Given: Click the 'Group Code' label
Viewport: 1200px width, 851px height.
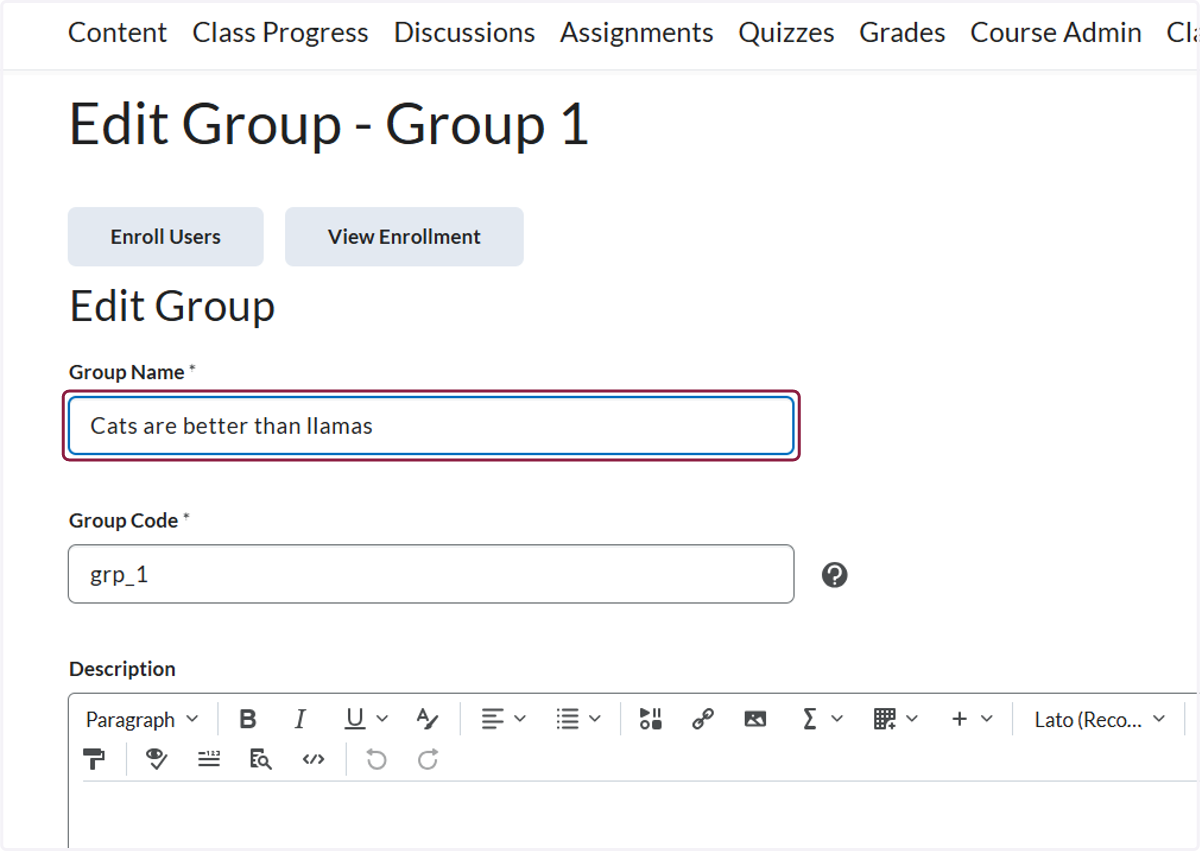Looking at the screenshot, I should pyautogui.click(x=124, y=520).
